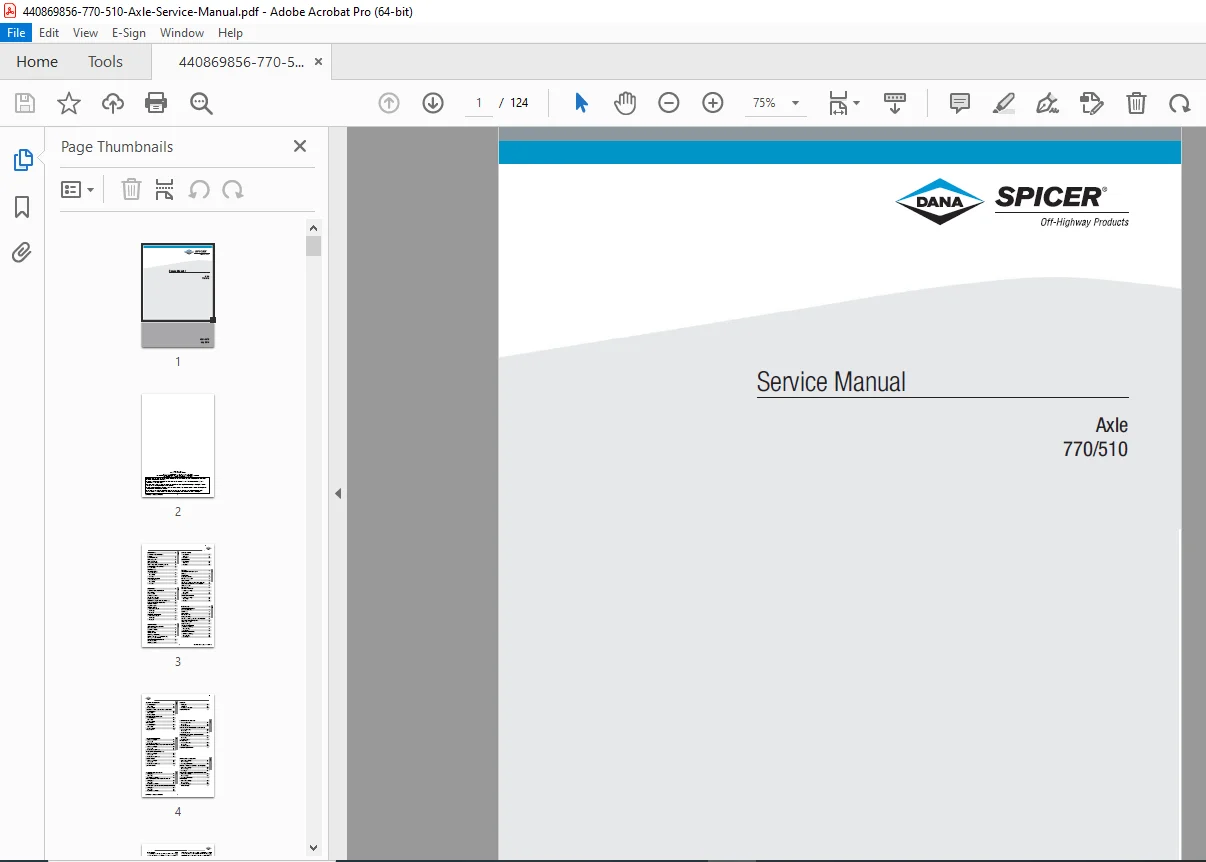Screen dimensions: 1206x862
Task: Toggle the Page Thumbnails sidebar icon
Action: (x=22, y=160)
